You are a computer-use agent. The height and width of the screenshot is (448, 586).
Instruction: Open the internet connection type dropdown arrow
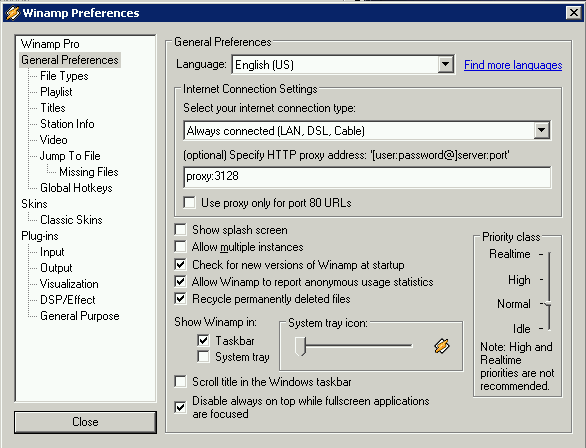pos(541,130)
